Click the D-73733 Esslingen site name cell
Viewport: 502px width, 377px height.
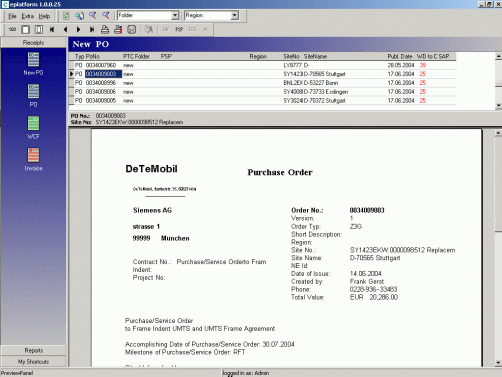326,92
